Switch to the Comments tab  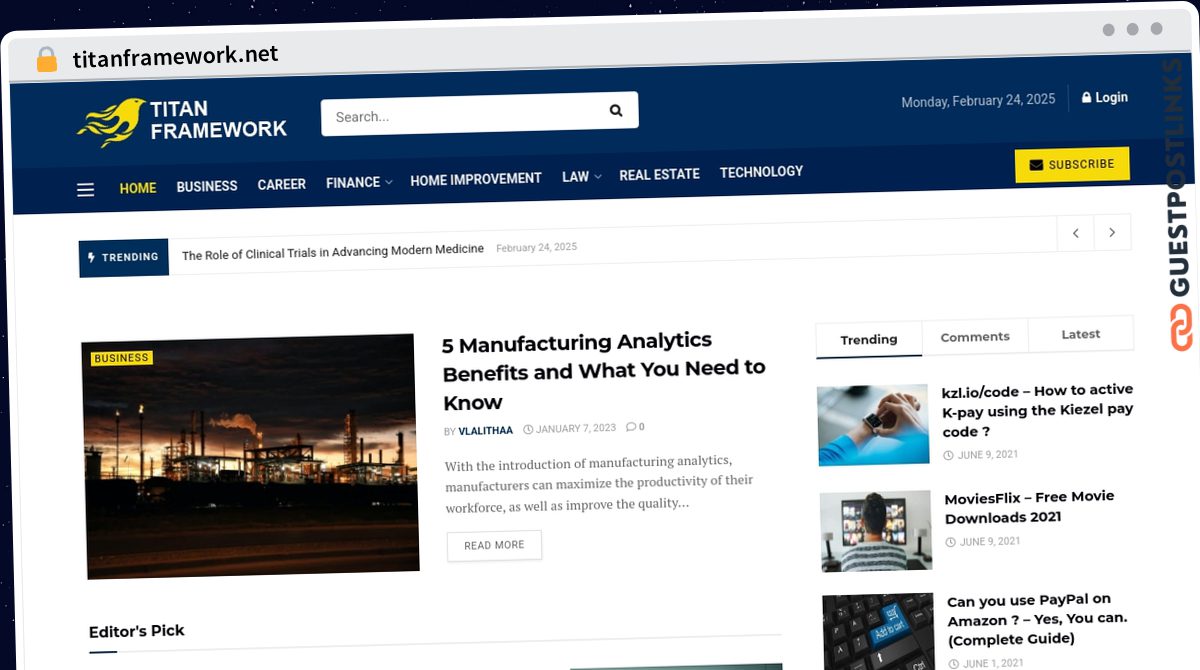click(975, 337)
